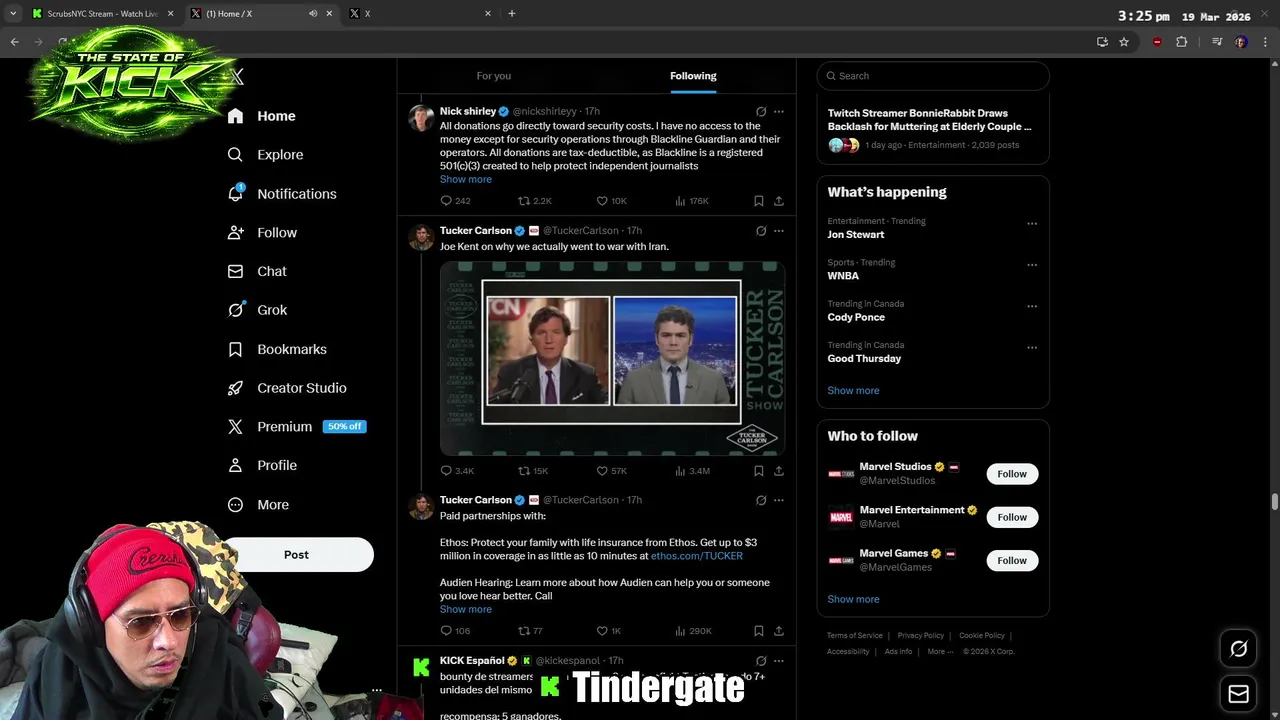The width and height of the screenshot is (1280, 720).
Task: Open more options on Tucker Carlson Iran post
Action: point(779,231)
